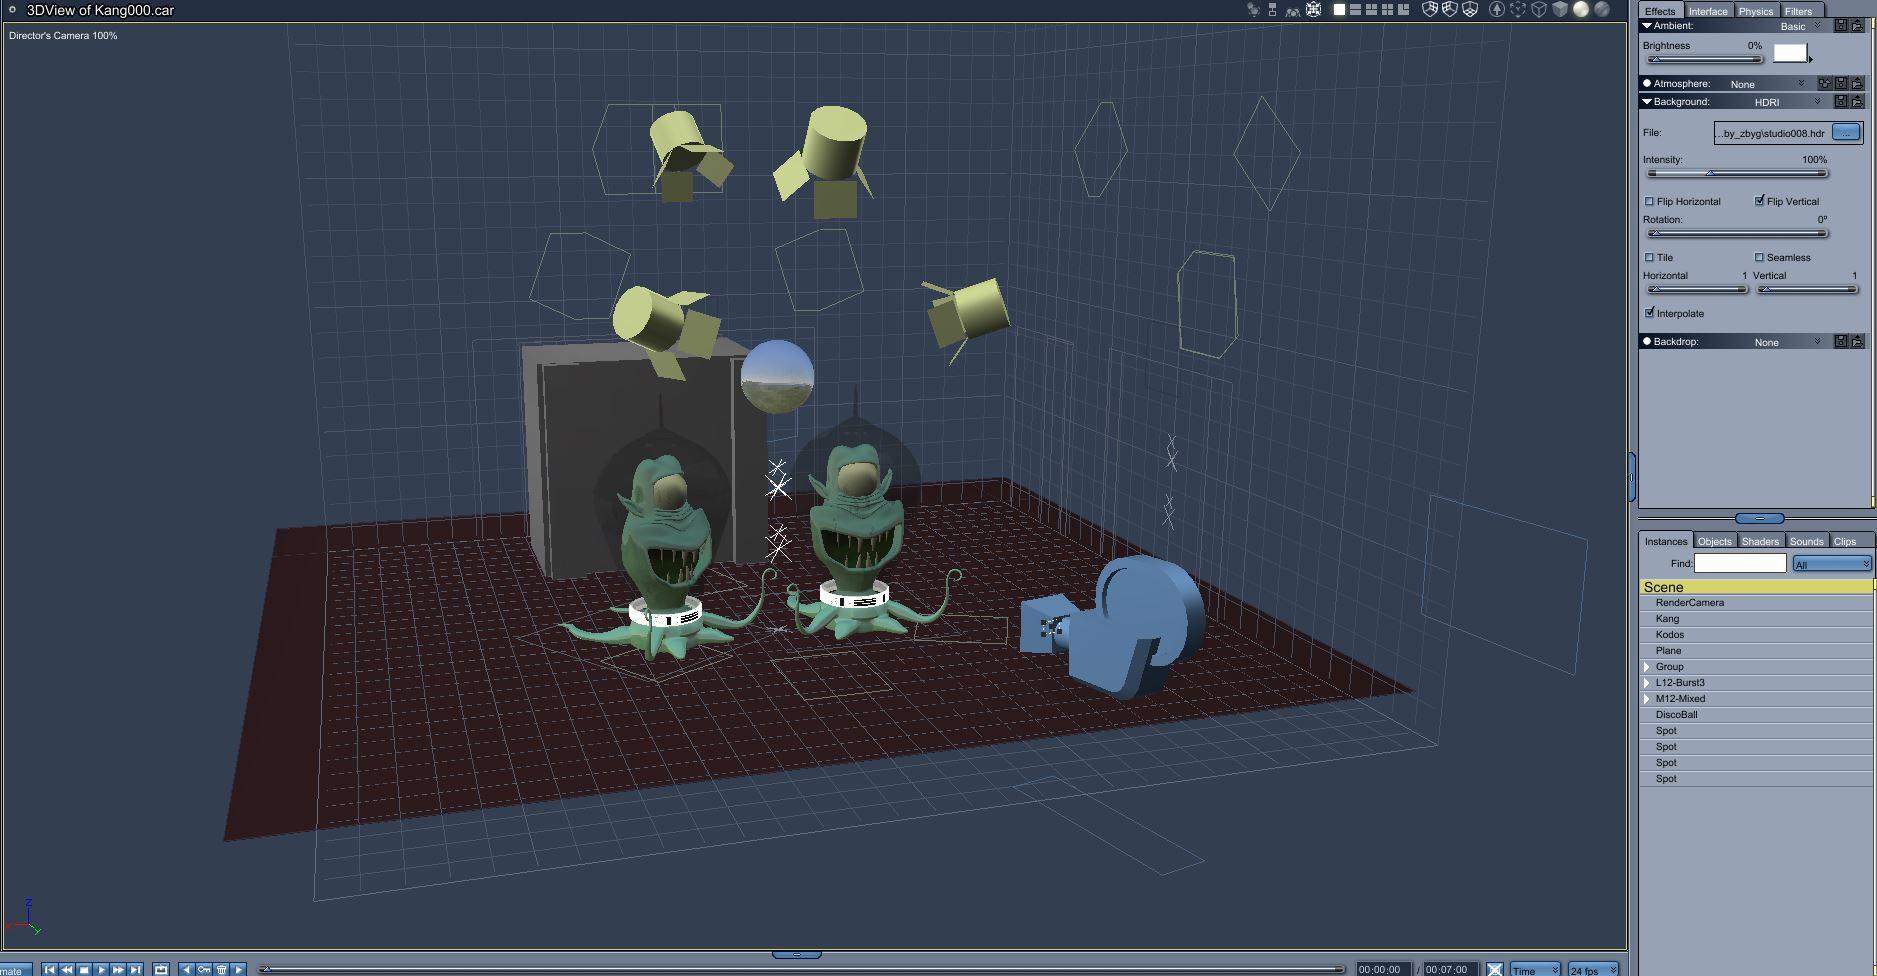Screen dimensions: 1877x976
Task: Enable the Tile checkbox
Action: point(1650,258)
